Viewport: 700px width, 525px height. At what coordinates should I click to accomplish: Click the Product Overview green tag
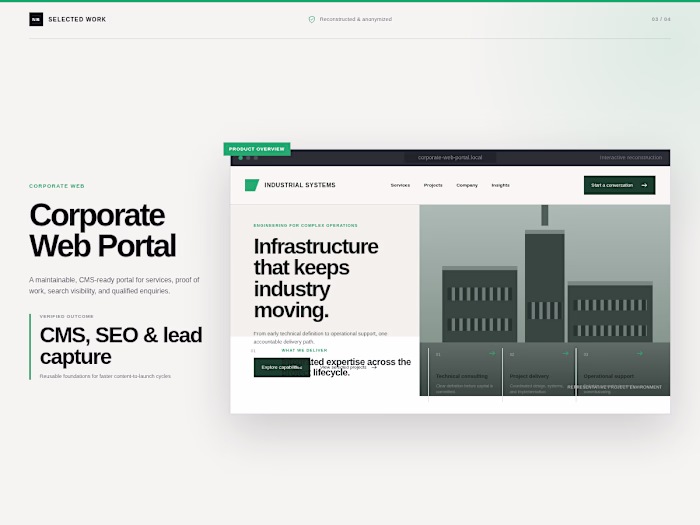tap(257, 149)
